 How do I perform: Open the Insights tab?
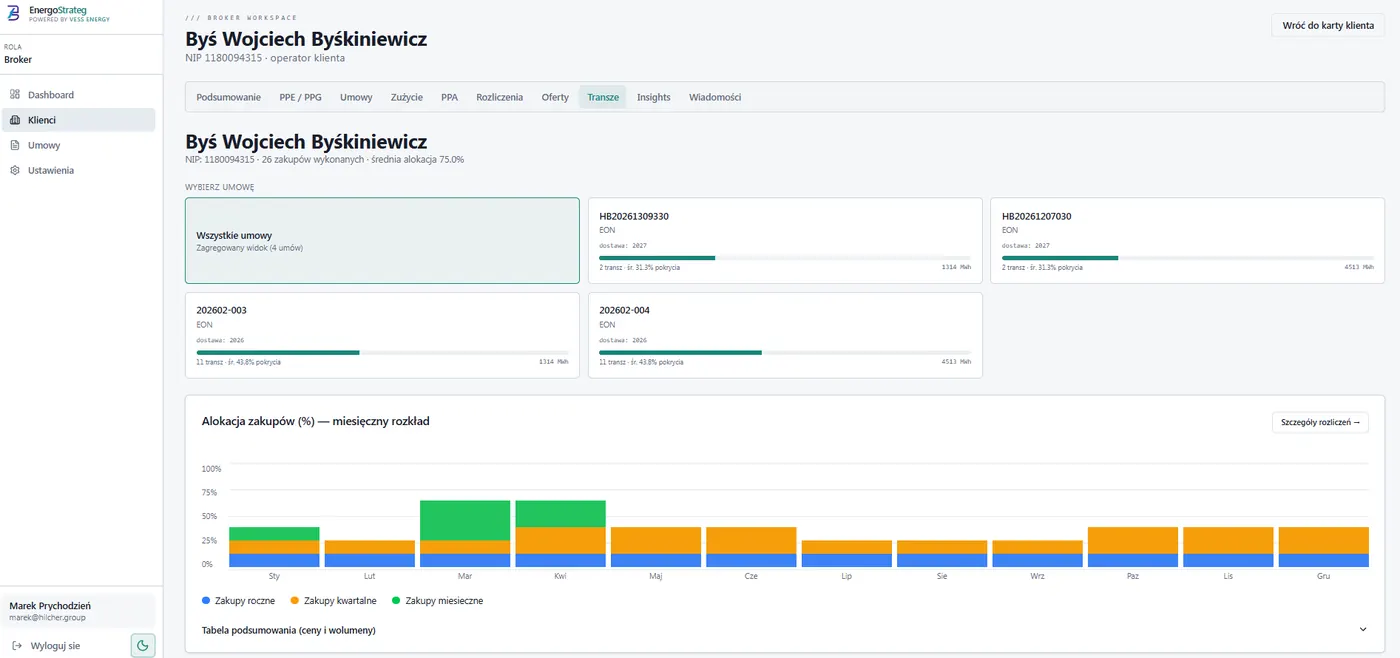click(654, 97)
